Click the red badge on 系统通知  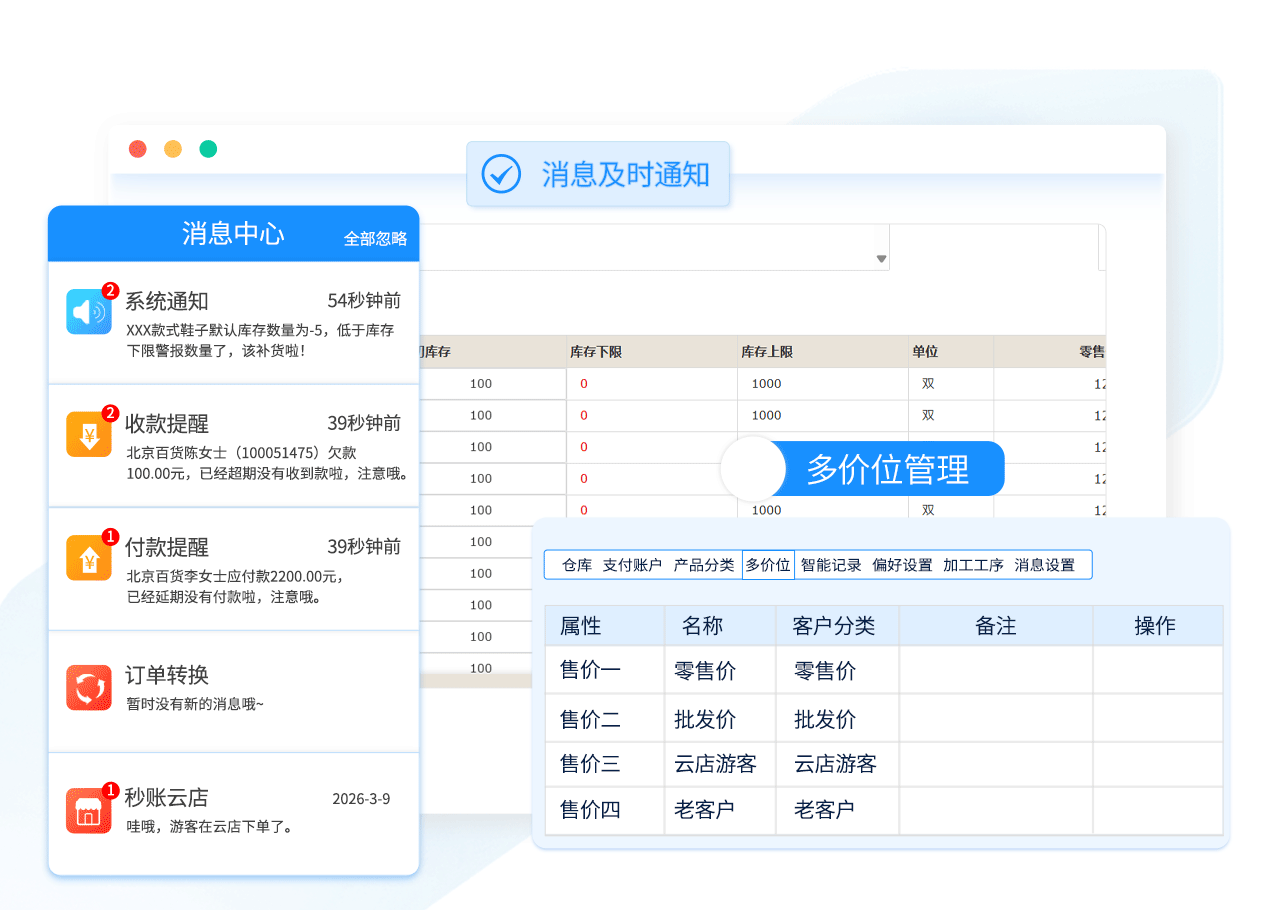(110, 291)
